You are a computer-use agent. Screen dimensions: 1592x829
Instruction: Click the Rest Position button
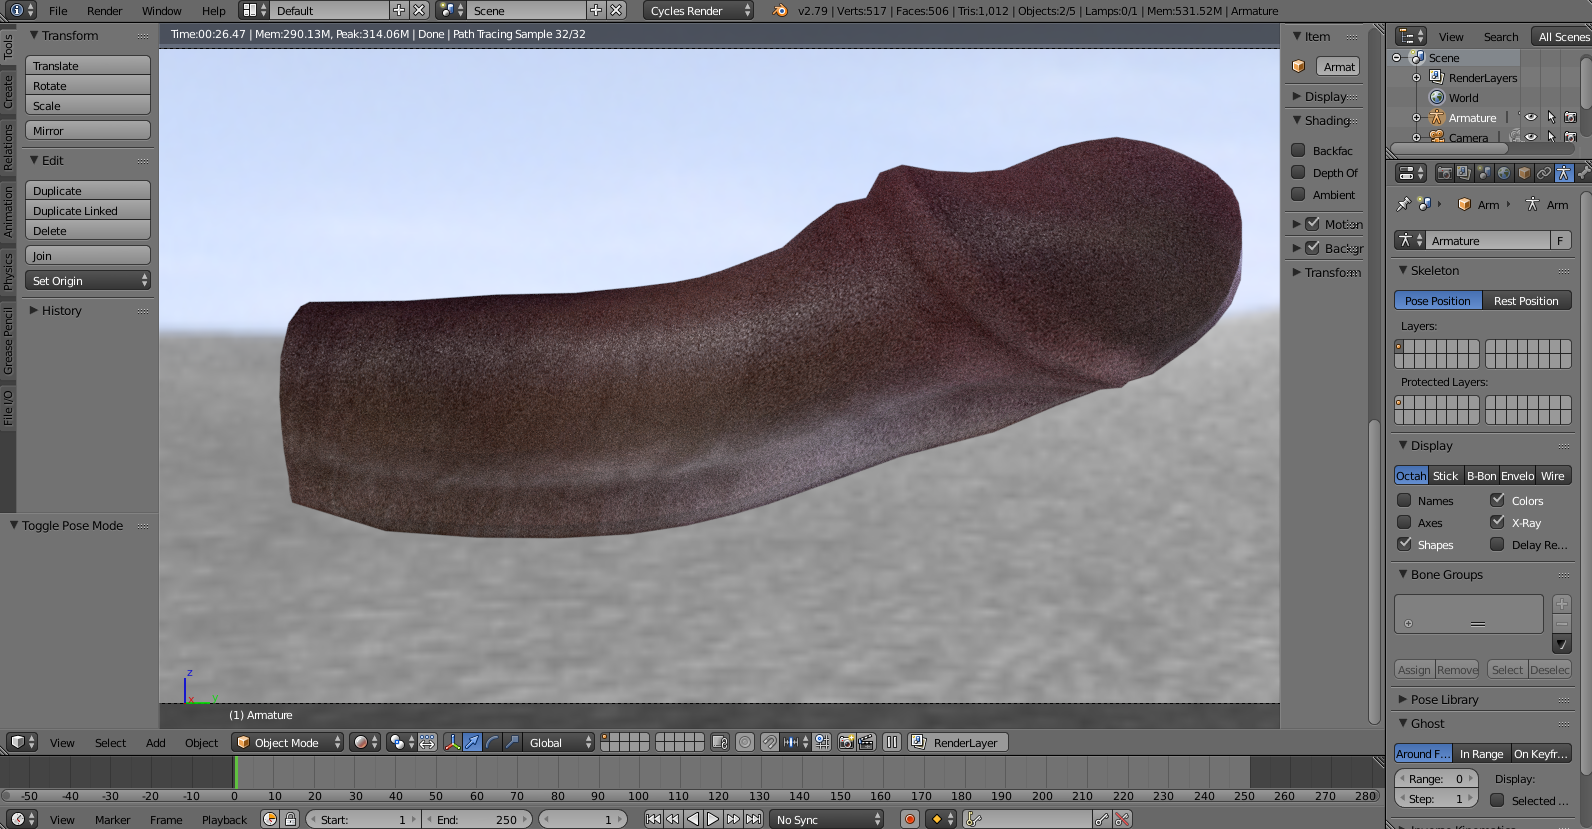point(1526,301)
